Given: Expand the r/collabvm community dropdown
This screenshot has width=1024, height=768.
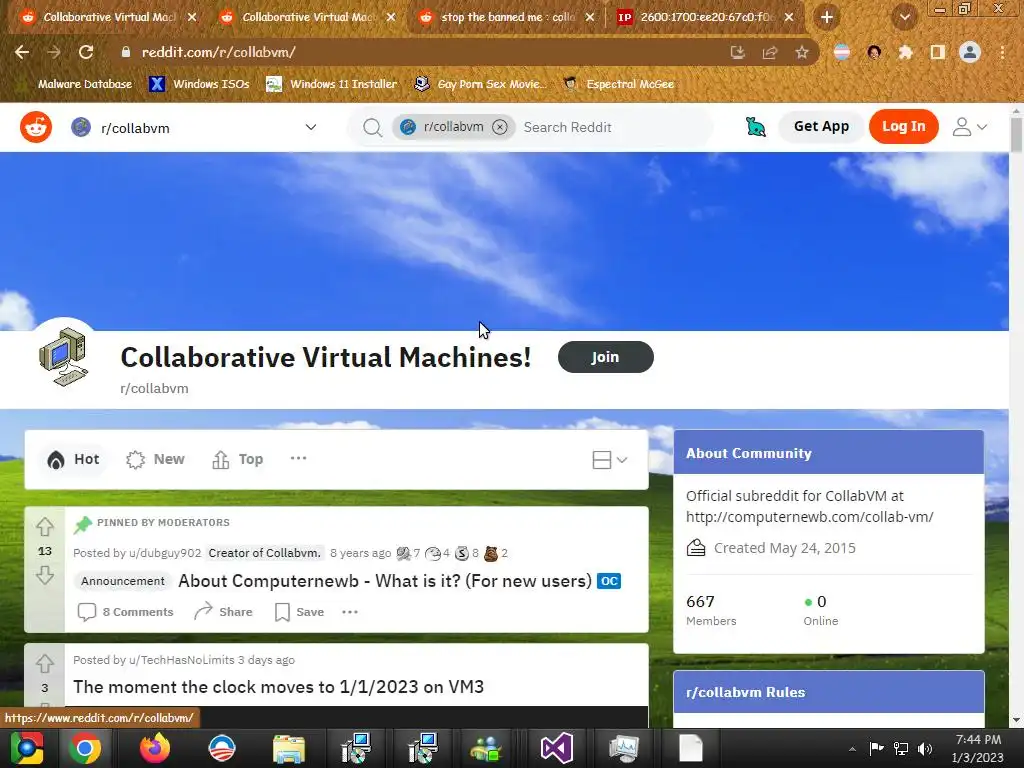Looking at the screenshot, I should 311,127.
